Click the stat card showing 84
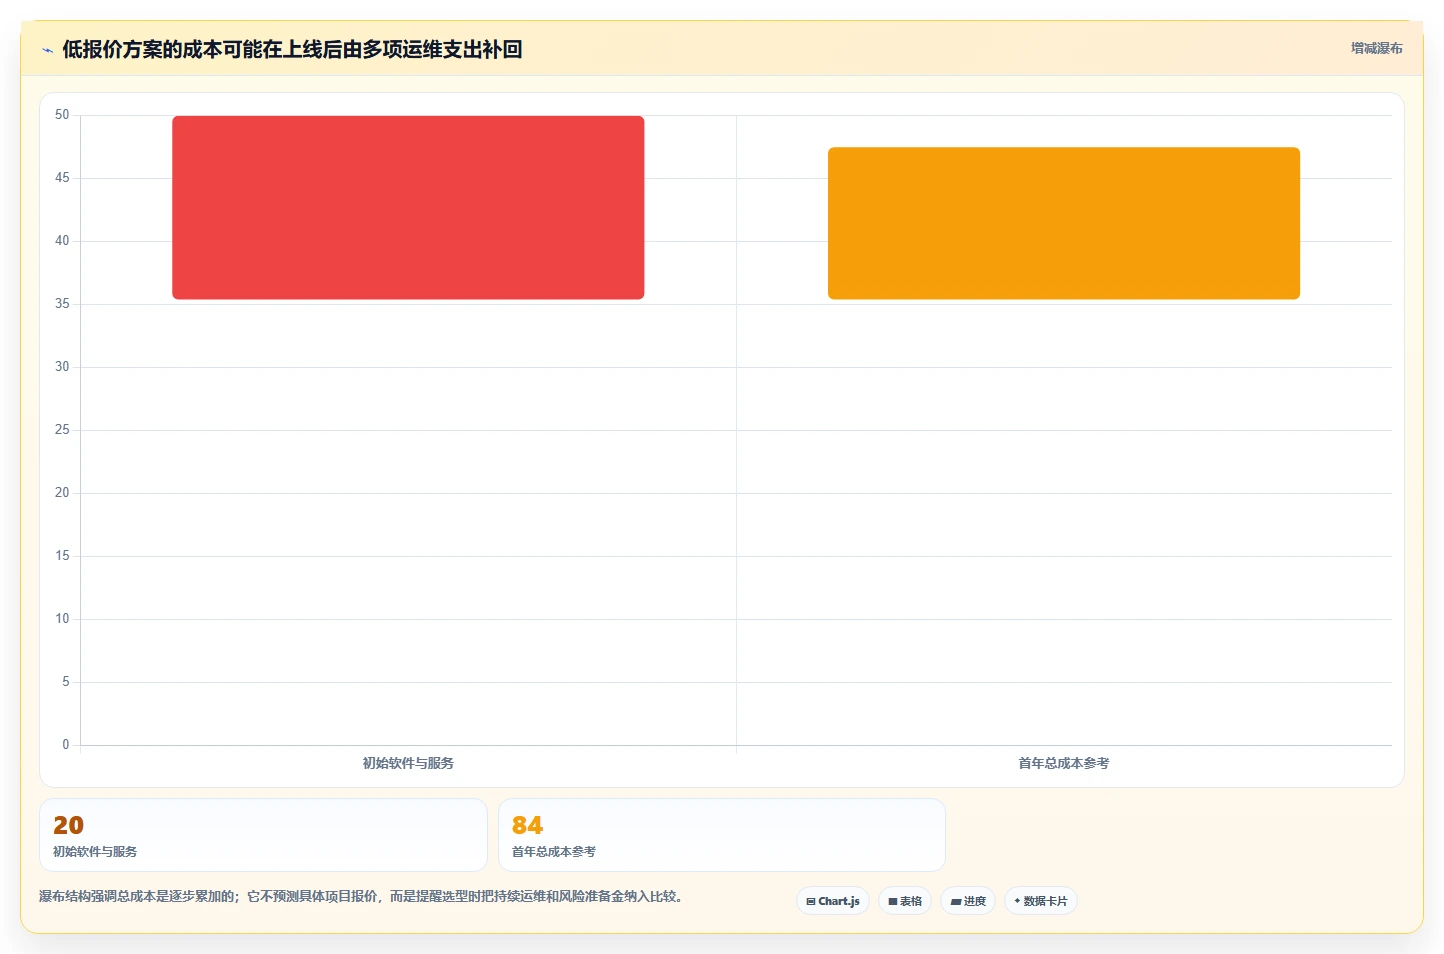This screenshot has width=1444, height=954. [722, 835]
